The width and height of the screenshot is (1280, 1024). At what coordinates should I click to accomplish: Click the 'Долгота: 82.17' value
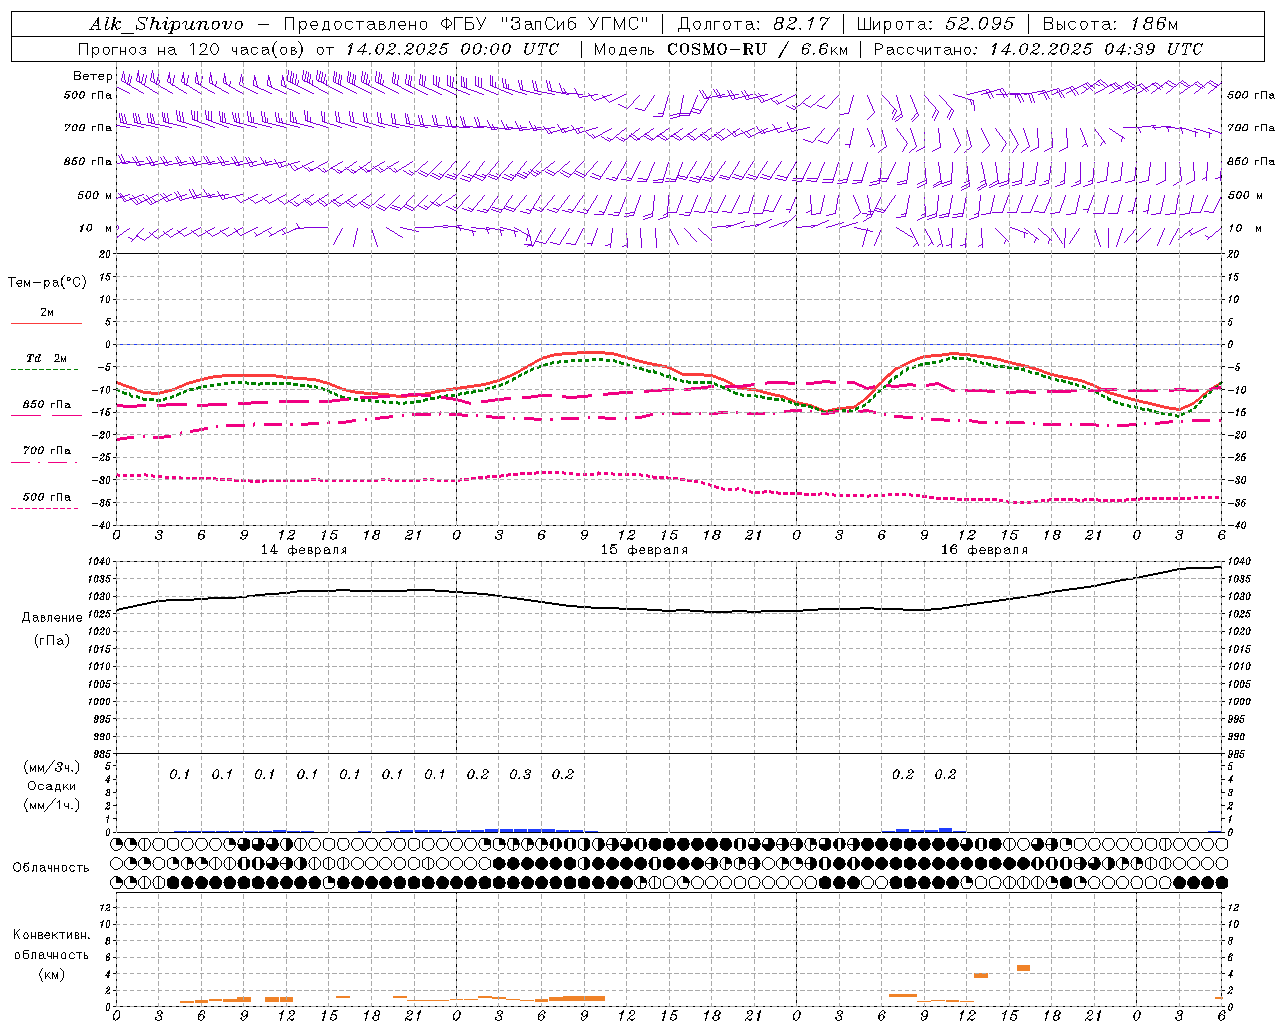754,24
